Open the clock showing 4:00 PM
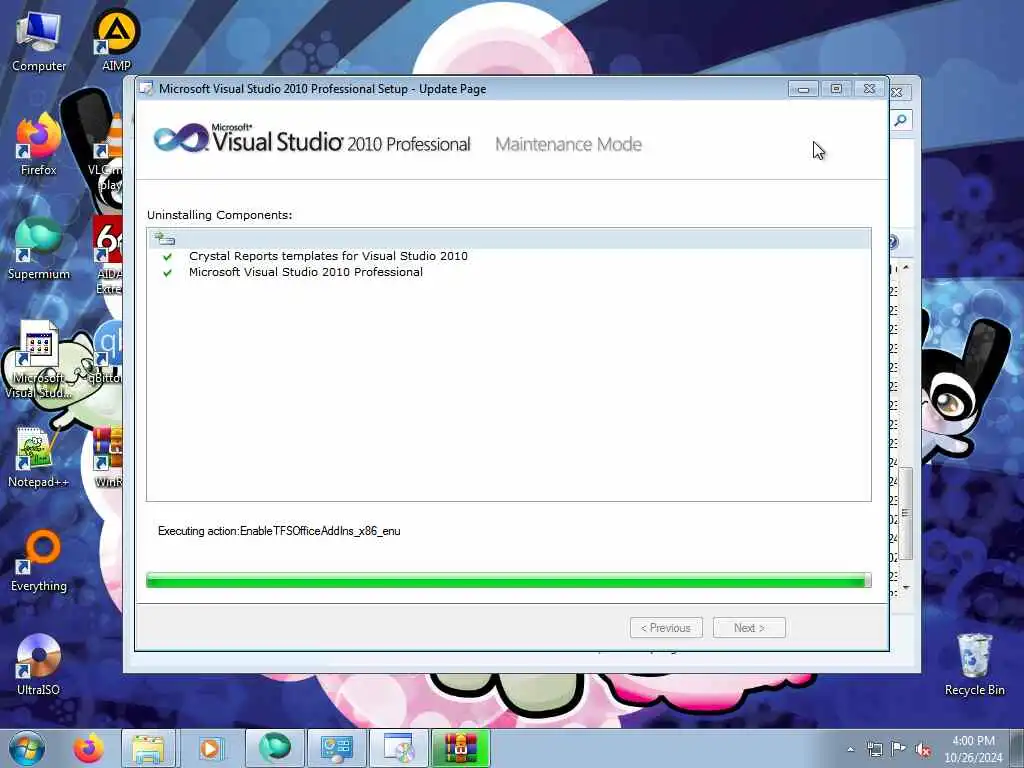This screenshot has width=1024, height=768. click(x=973, y=749)
